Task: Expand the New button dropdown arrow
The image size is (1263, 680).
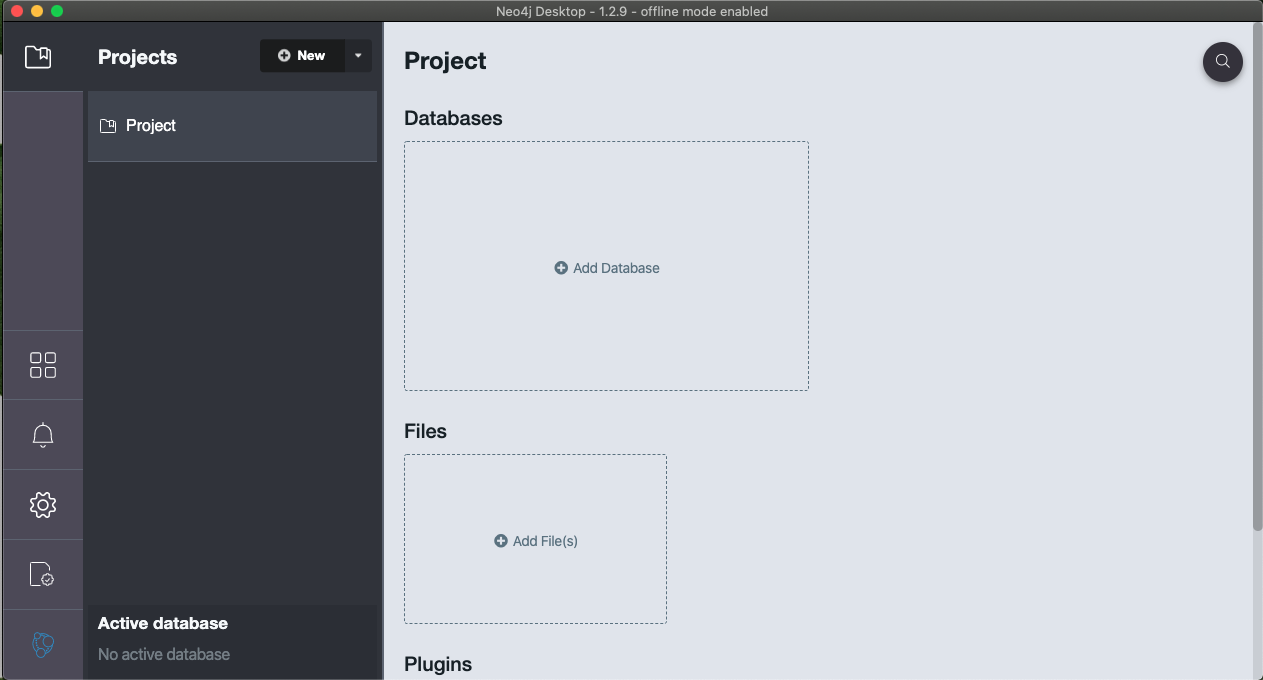Action: coord(358,56)
